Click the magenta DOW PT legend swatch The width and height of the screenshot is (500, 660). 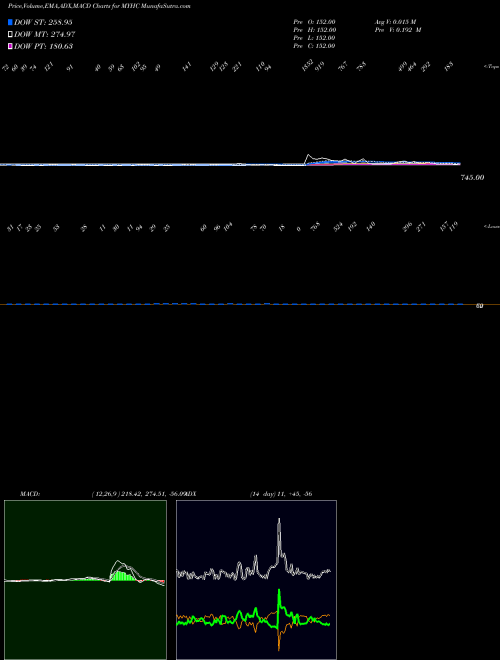pos(10,46)
